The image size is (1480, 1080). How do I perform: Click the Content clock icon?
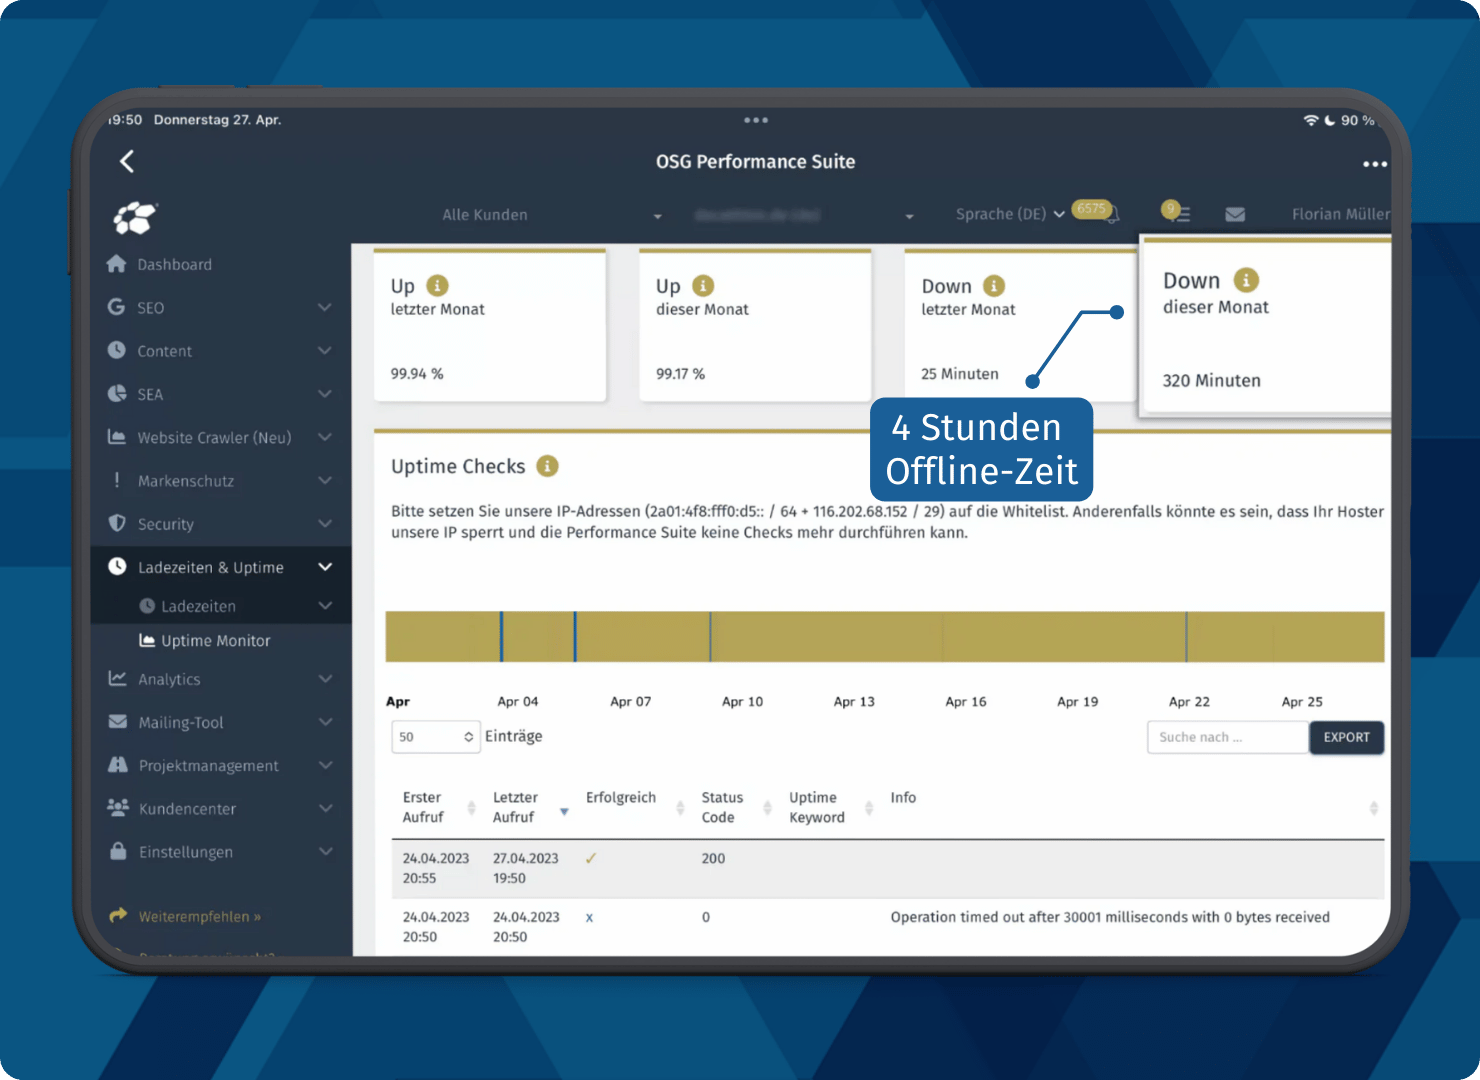[117, 350]
